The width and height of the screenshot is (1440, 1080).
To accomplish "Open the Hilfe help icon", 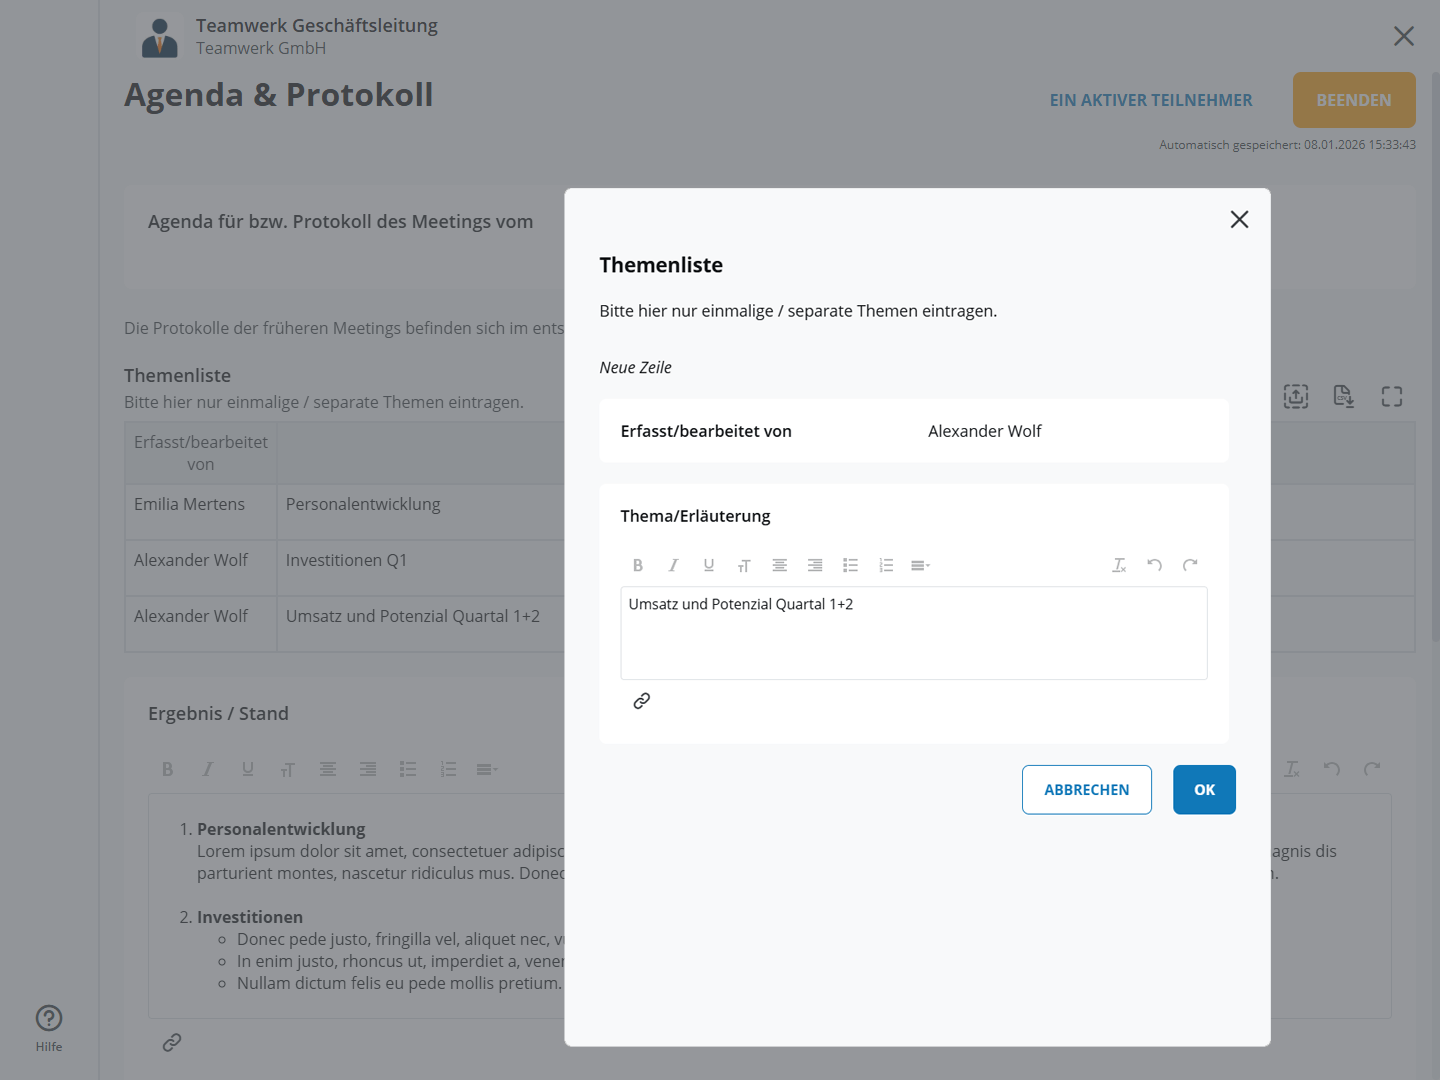I will pyautogui.click(x=49, y=1018).
